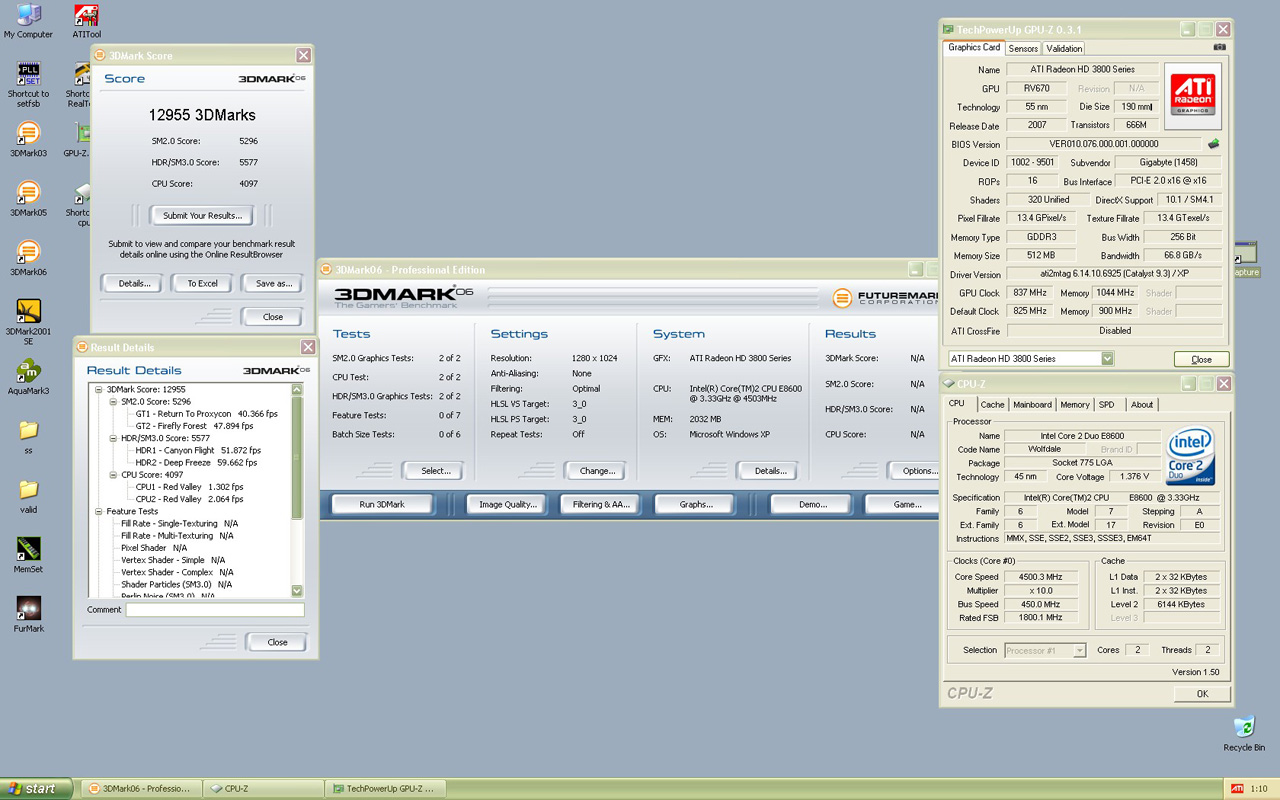Switch to TechPowerUp GPU-Z taskbar button
This screenshot has height=800, width=1280.
click(385, 788)
